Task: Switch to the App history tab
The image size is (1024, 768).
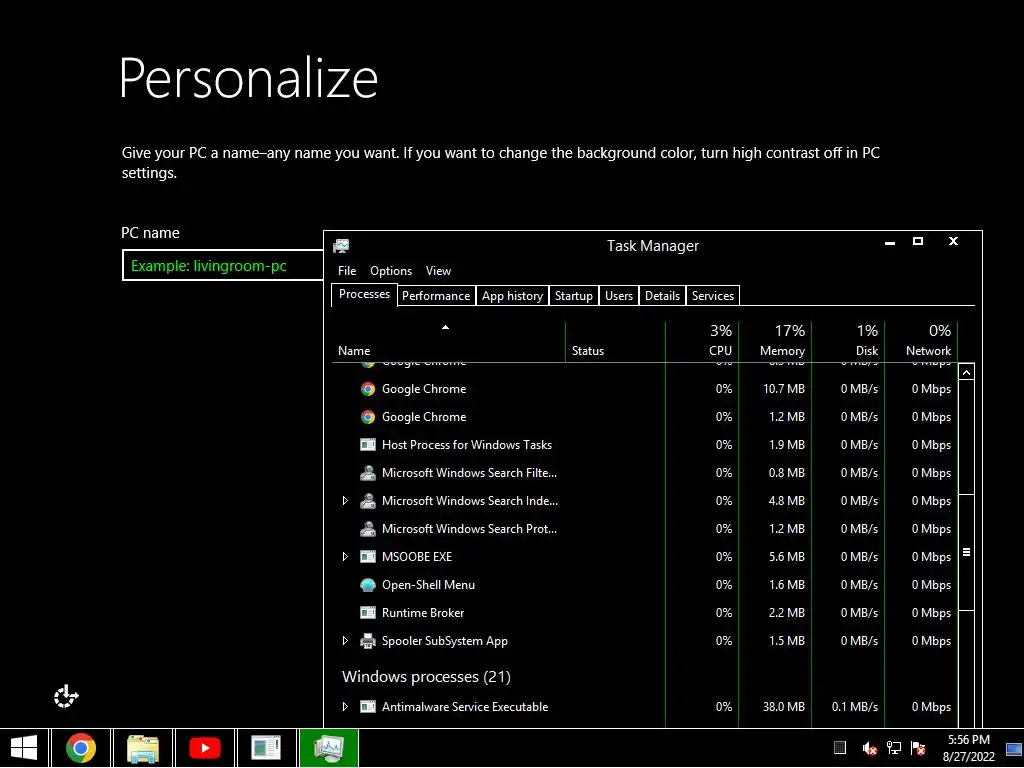Action: (x=512, y=296)
